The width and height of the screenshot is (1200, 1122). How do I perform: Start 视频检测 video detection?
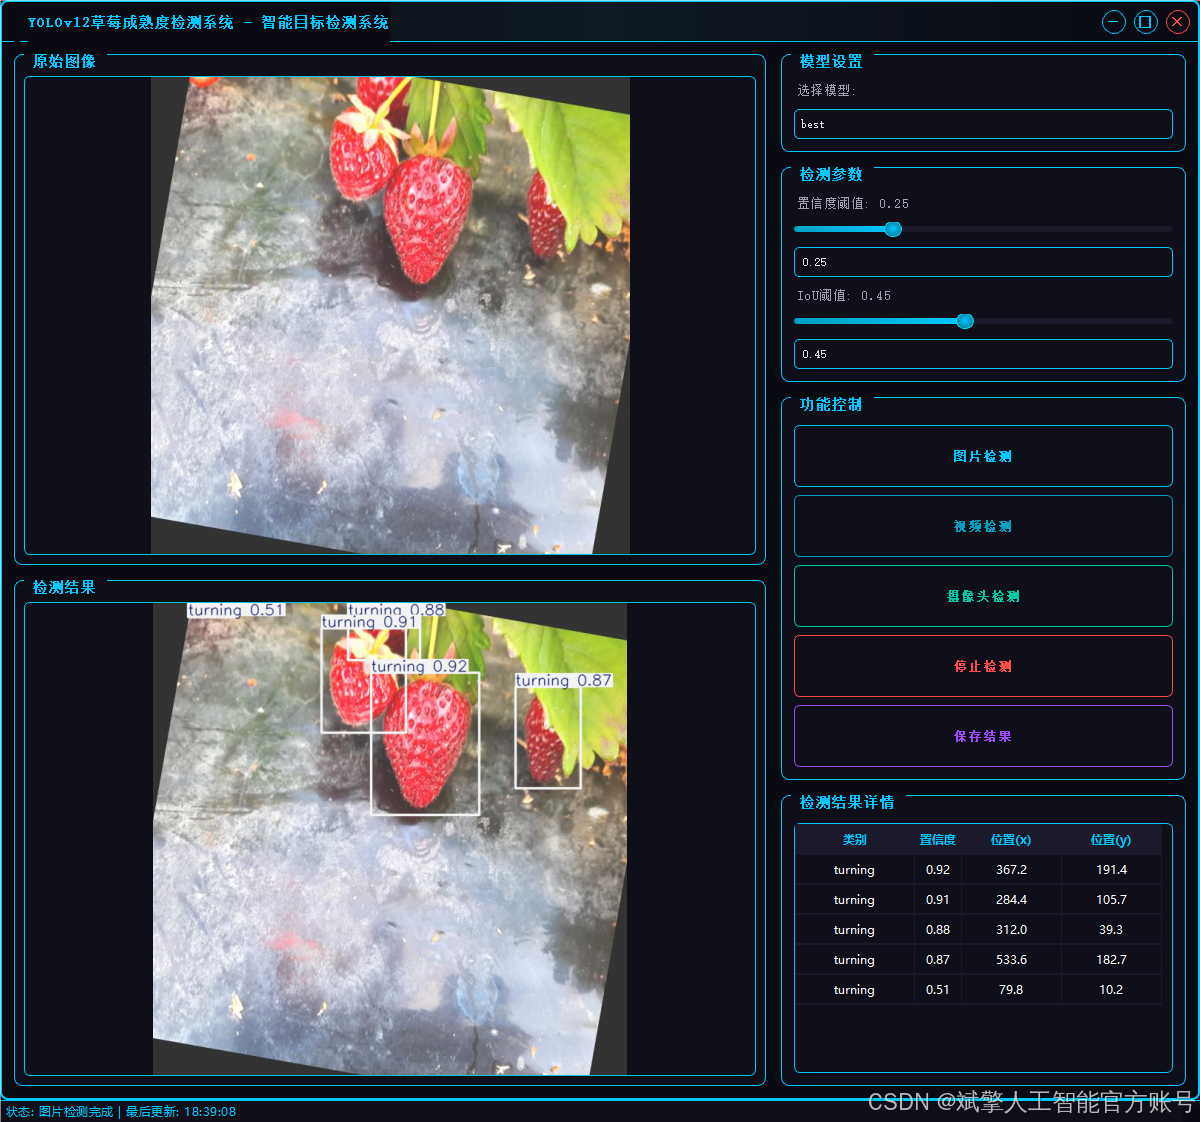point(983,526)
